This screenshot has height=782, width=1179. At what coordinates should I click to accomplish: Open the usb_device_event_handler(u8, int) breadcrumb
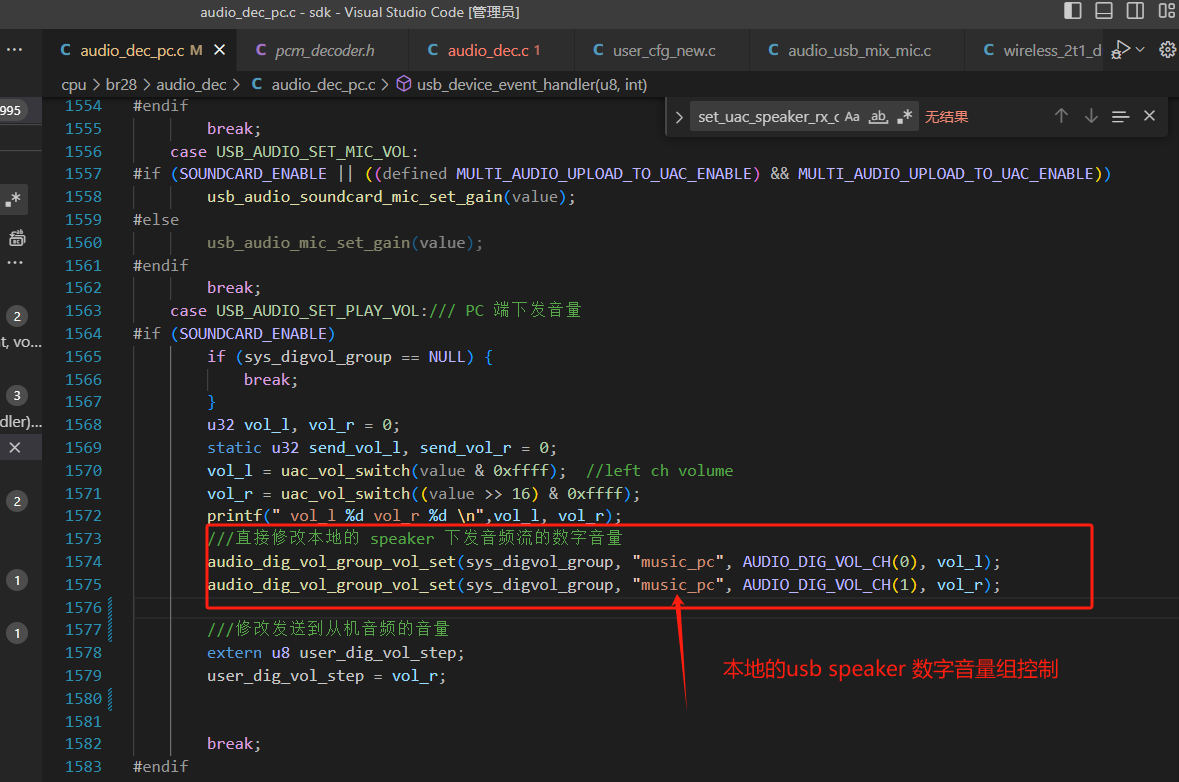(532, 85)
